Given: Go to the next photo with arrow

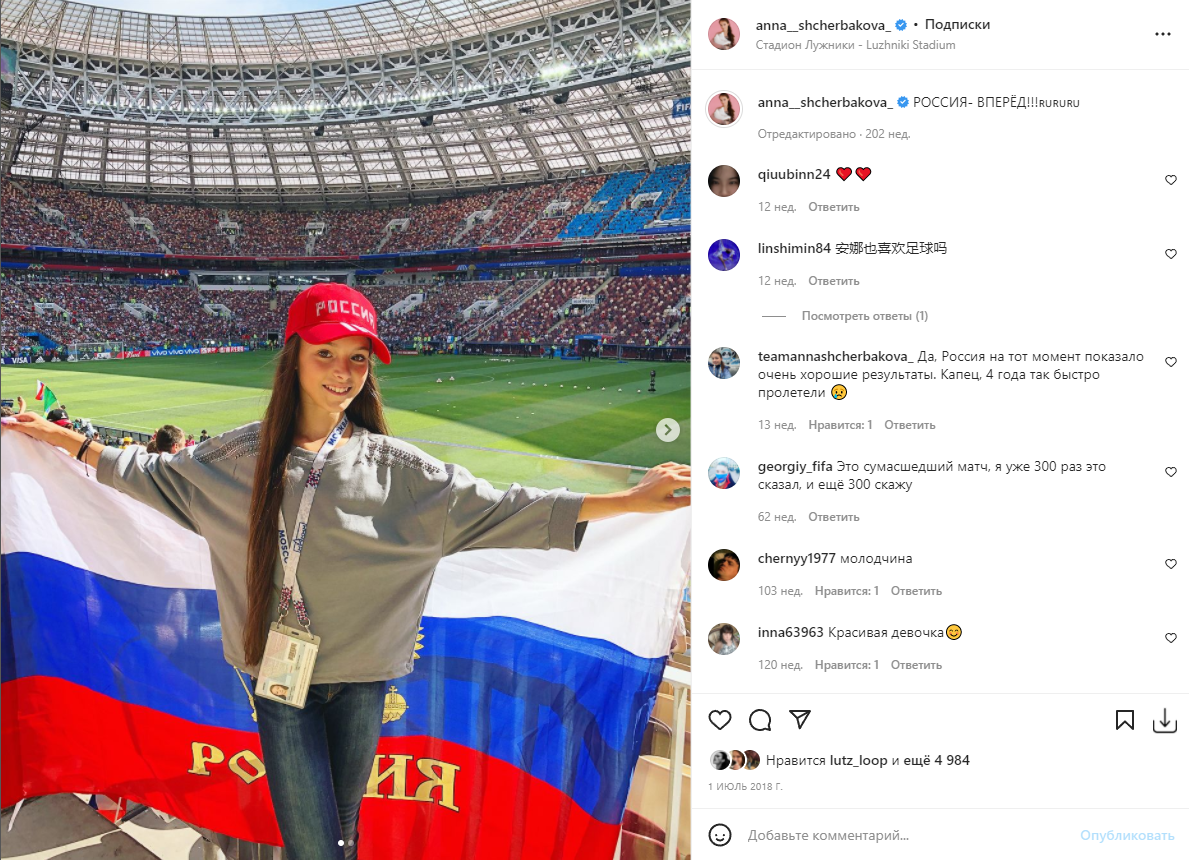Looking at the screenshot, I should [x=667, y=430].
